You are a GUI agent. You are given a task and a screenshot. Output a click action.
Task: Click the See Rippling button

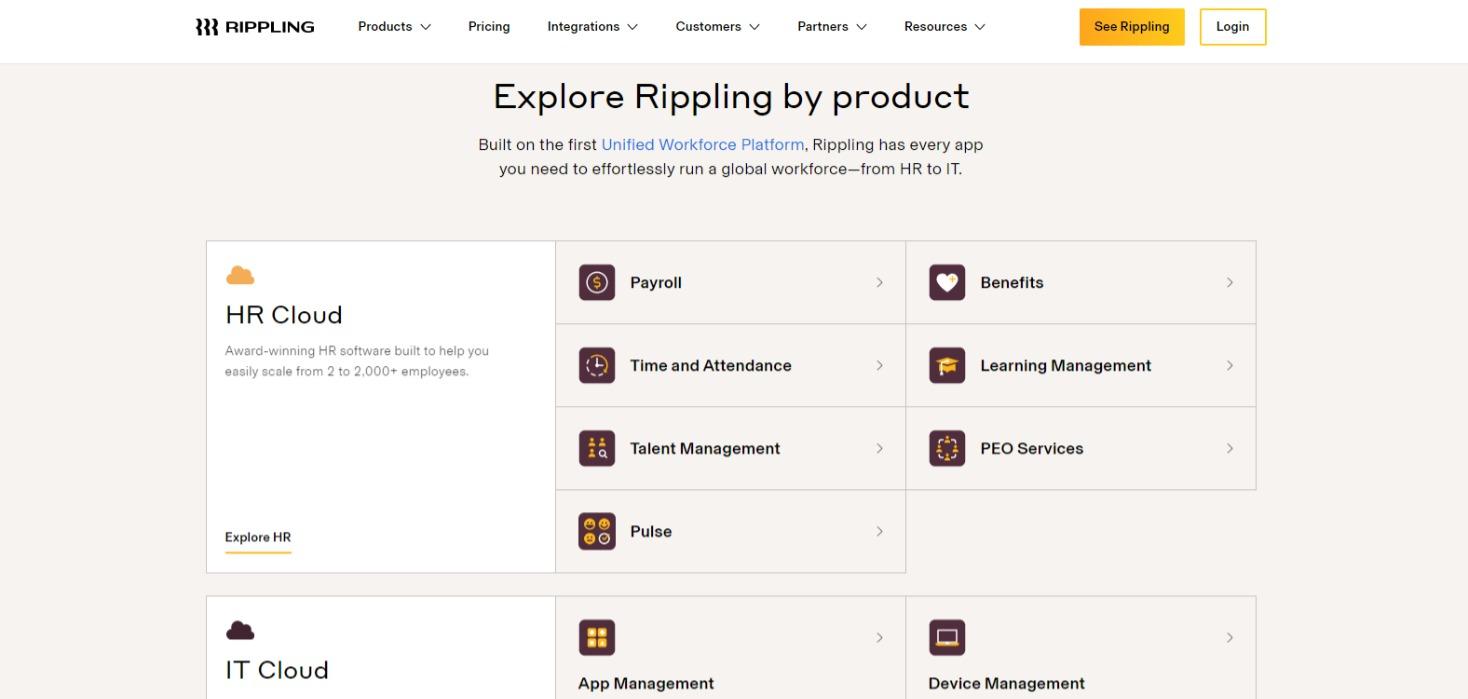pyautogui.click(x=1131, y=27)
